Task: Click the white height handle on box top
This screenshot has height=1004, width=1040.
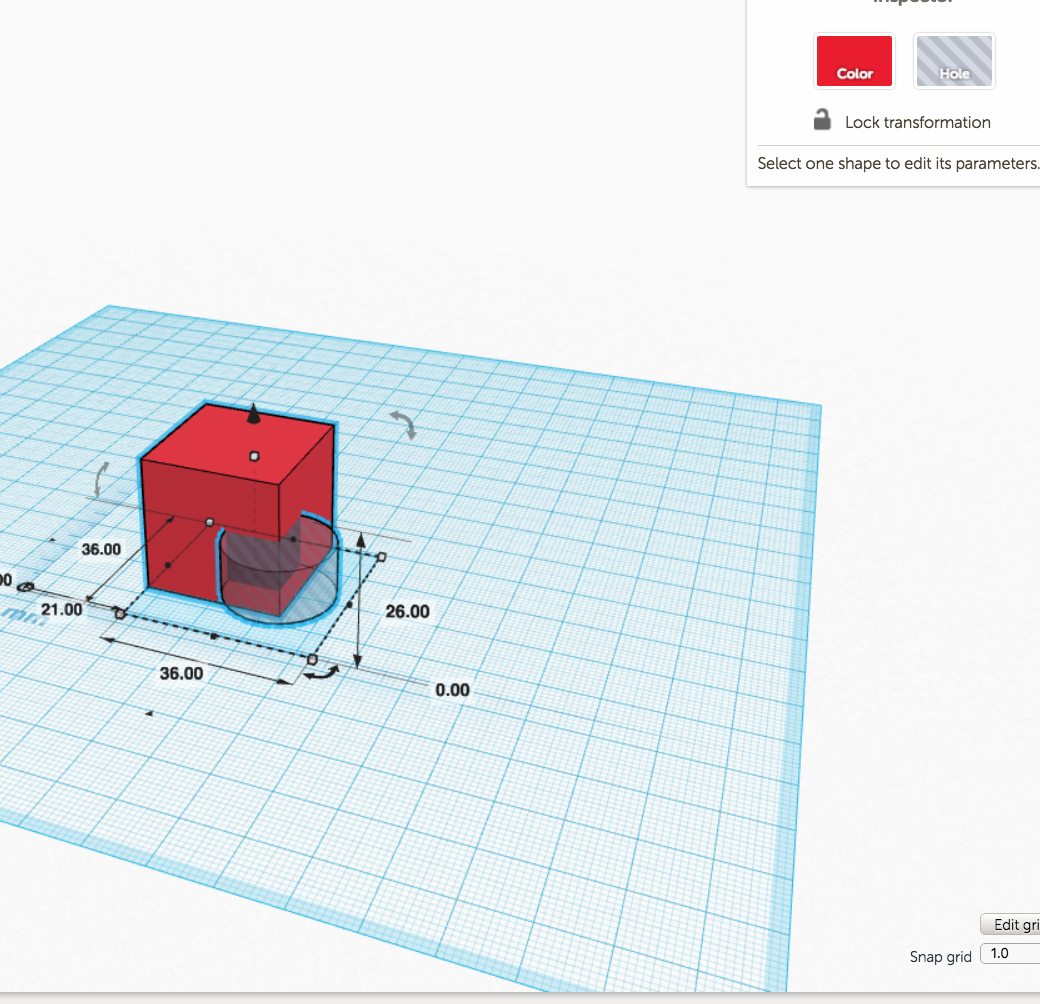Action: [x=255, y=456]
